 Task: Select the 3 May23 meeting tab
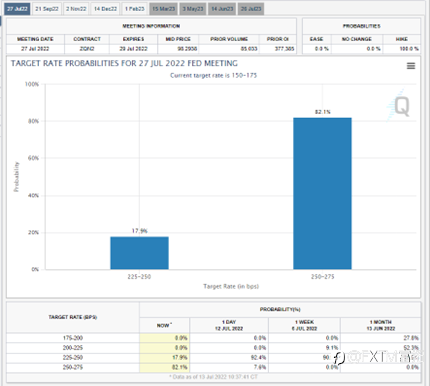(x=193, y=9)
